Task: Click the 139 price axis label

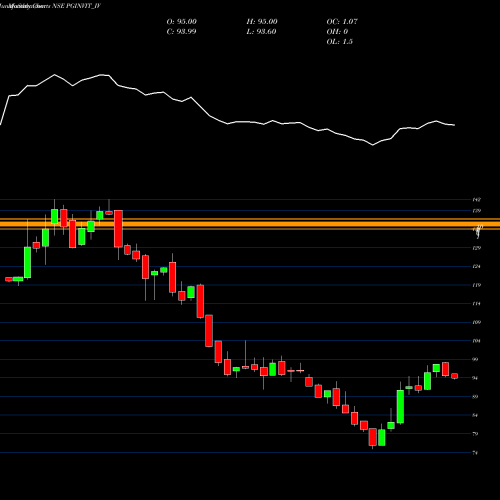Action: [476, 211]
